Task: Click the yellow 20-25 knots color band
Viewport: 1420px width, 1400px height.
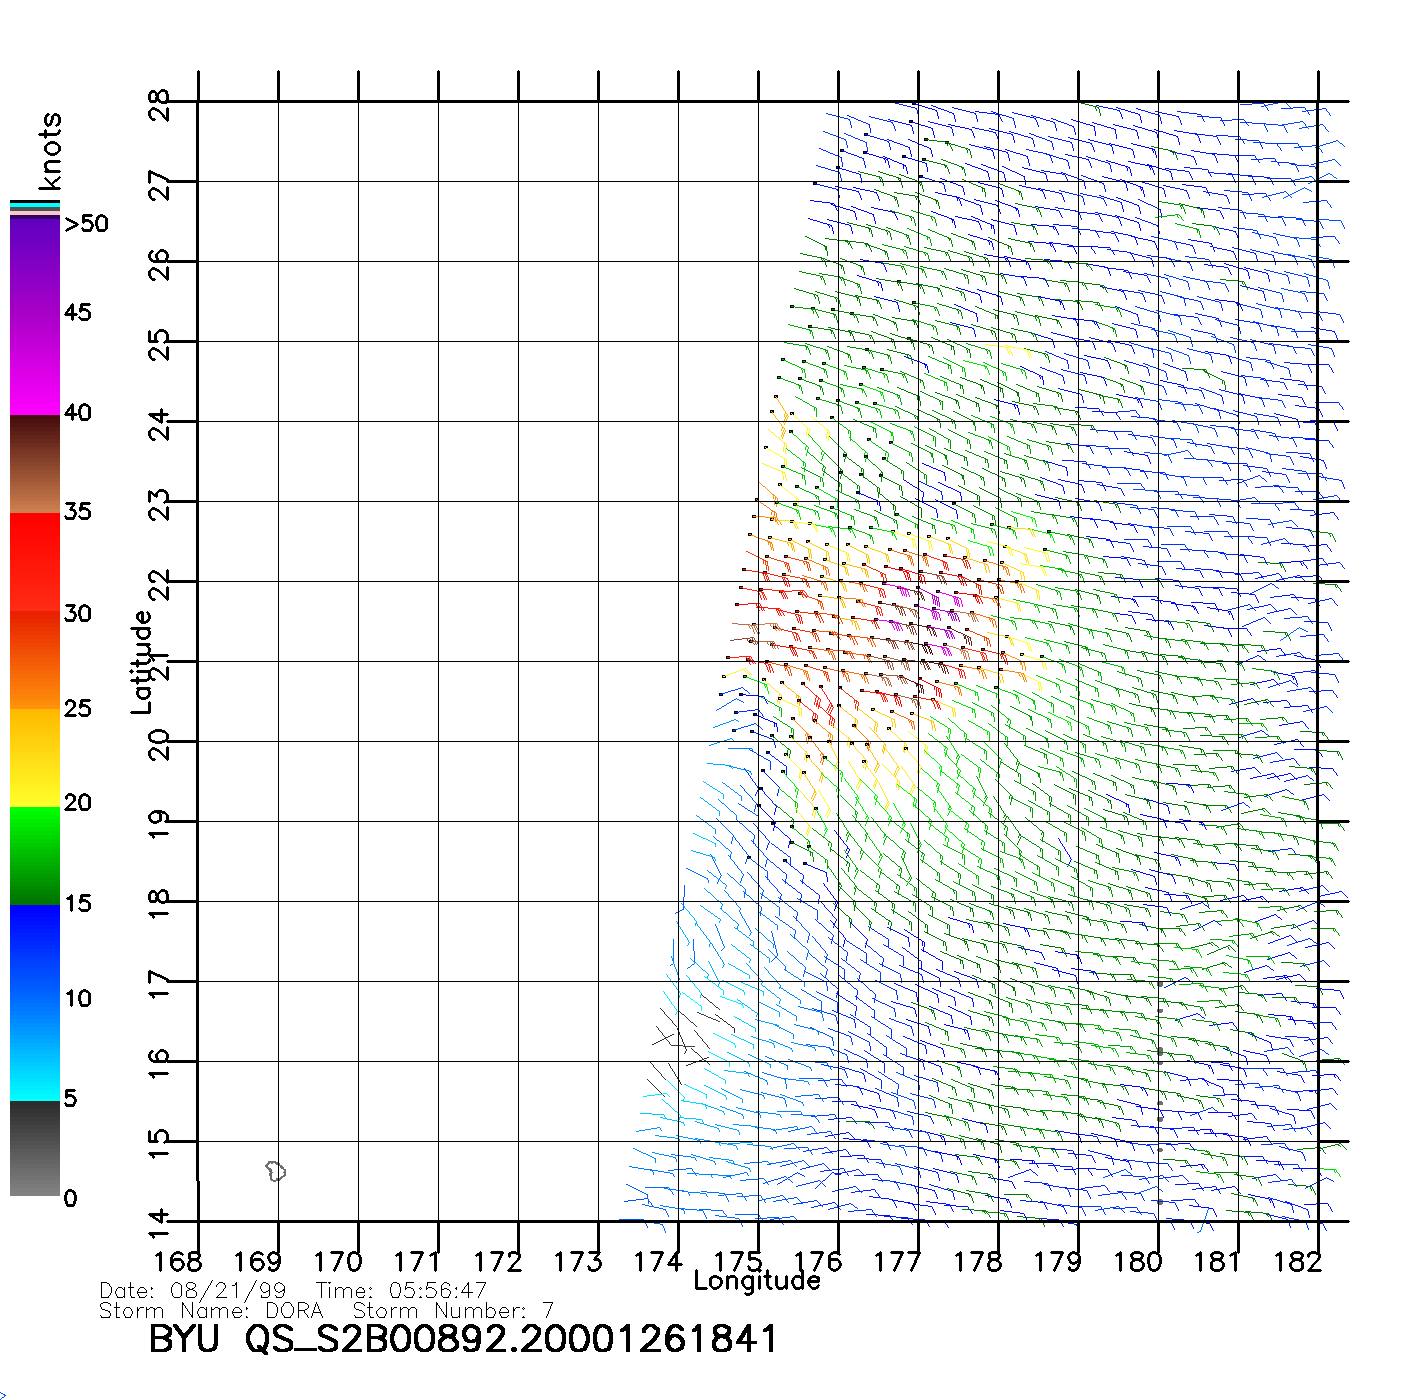Action: coord(35,758)
